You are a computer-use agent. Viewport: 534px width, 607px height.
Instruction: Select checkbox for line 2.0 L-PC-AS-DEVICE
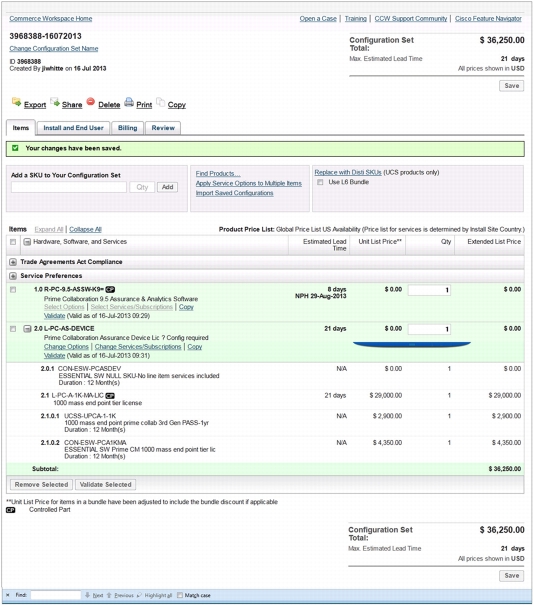13,329
